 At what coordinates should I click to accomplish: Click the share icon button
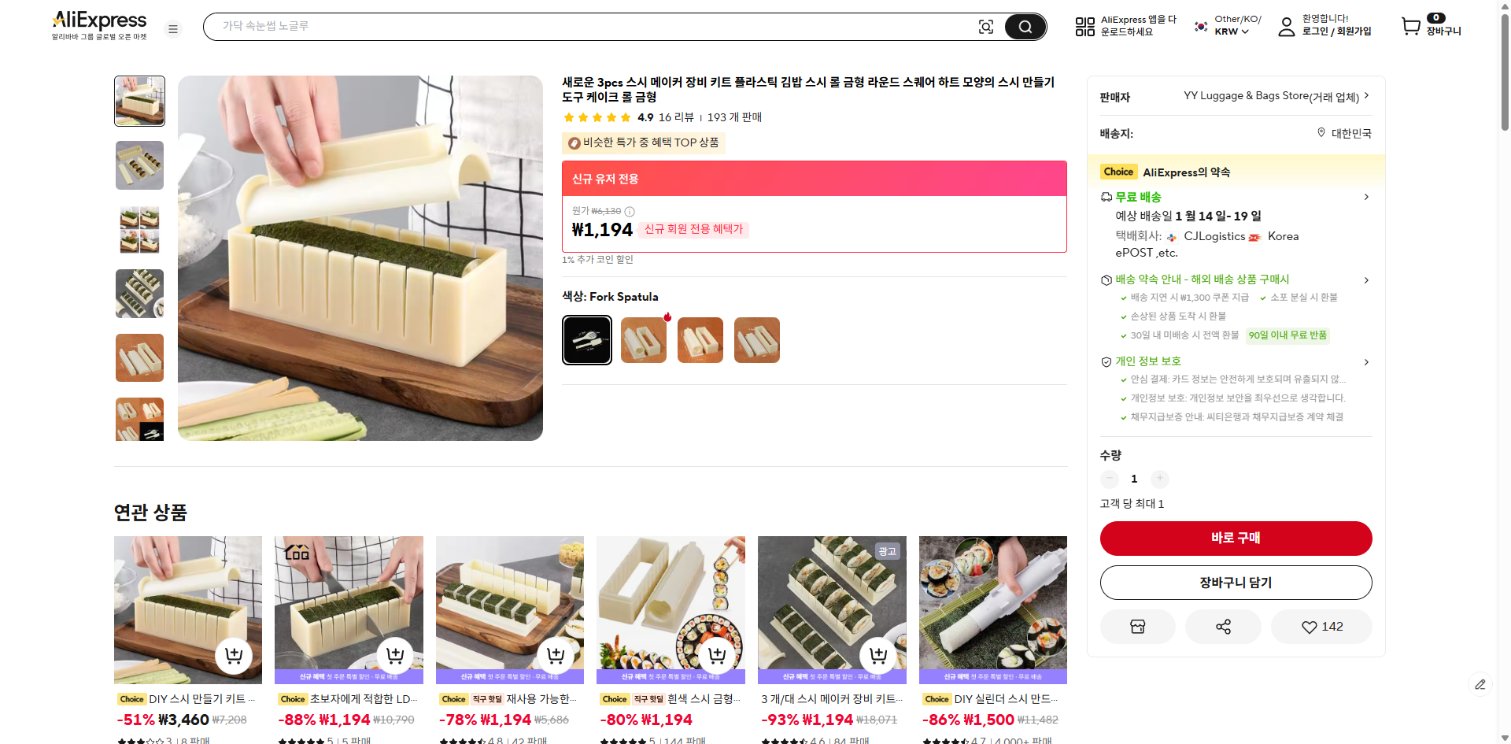pos(1223,627)
